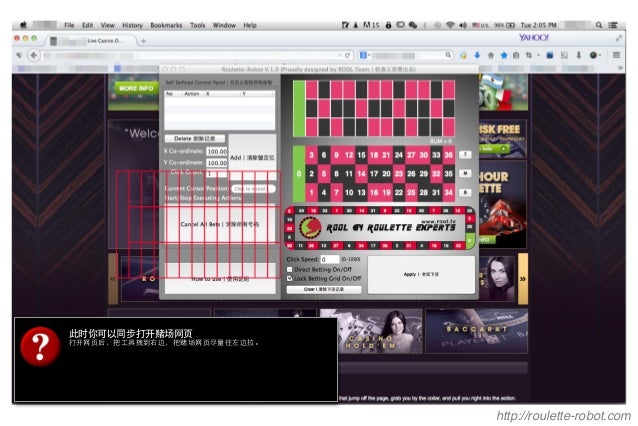Enable Direct Betting On/Off checkbox
This screenshot has height=426, width=638.
(290, 269)
